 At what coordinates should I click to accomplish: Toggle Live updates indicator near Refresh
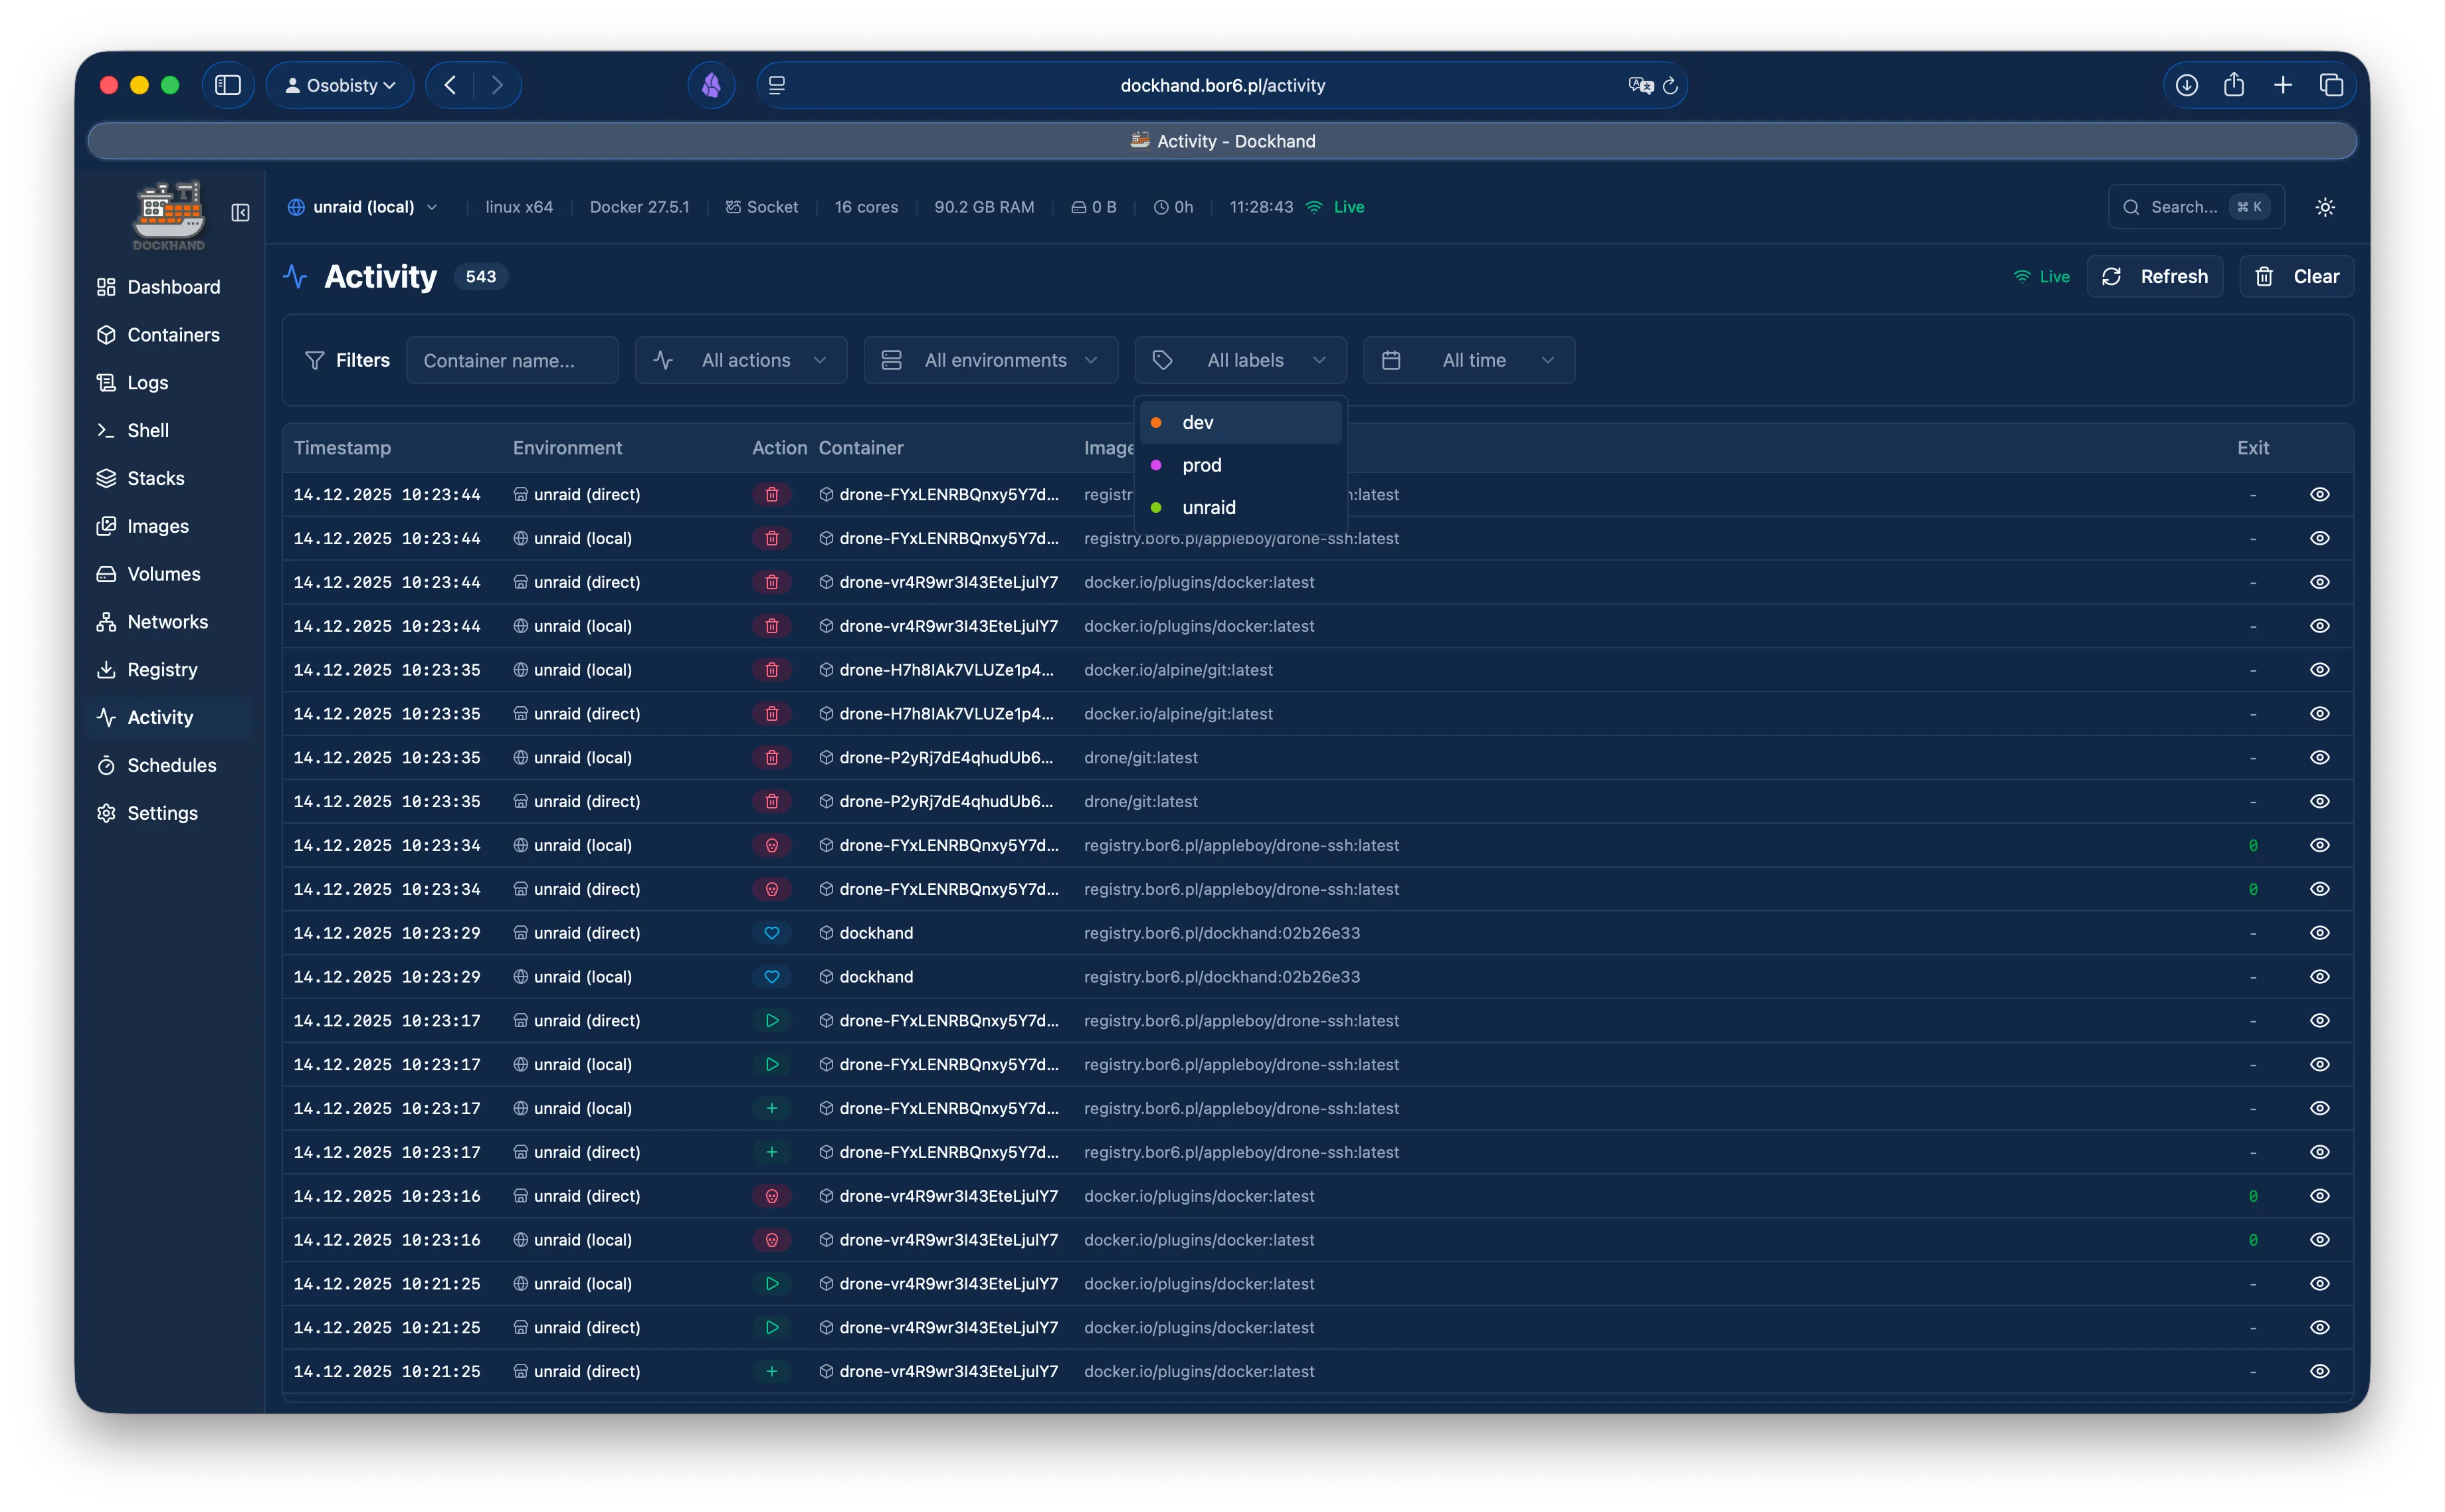pos(2041,277)
